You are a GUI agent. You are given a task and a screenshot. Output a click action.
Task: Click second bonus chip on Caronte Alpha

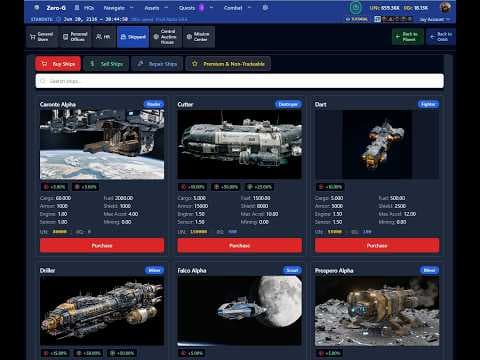(x=85, y=187)
